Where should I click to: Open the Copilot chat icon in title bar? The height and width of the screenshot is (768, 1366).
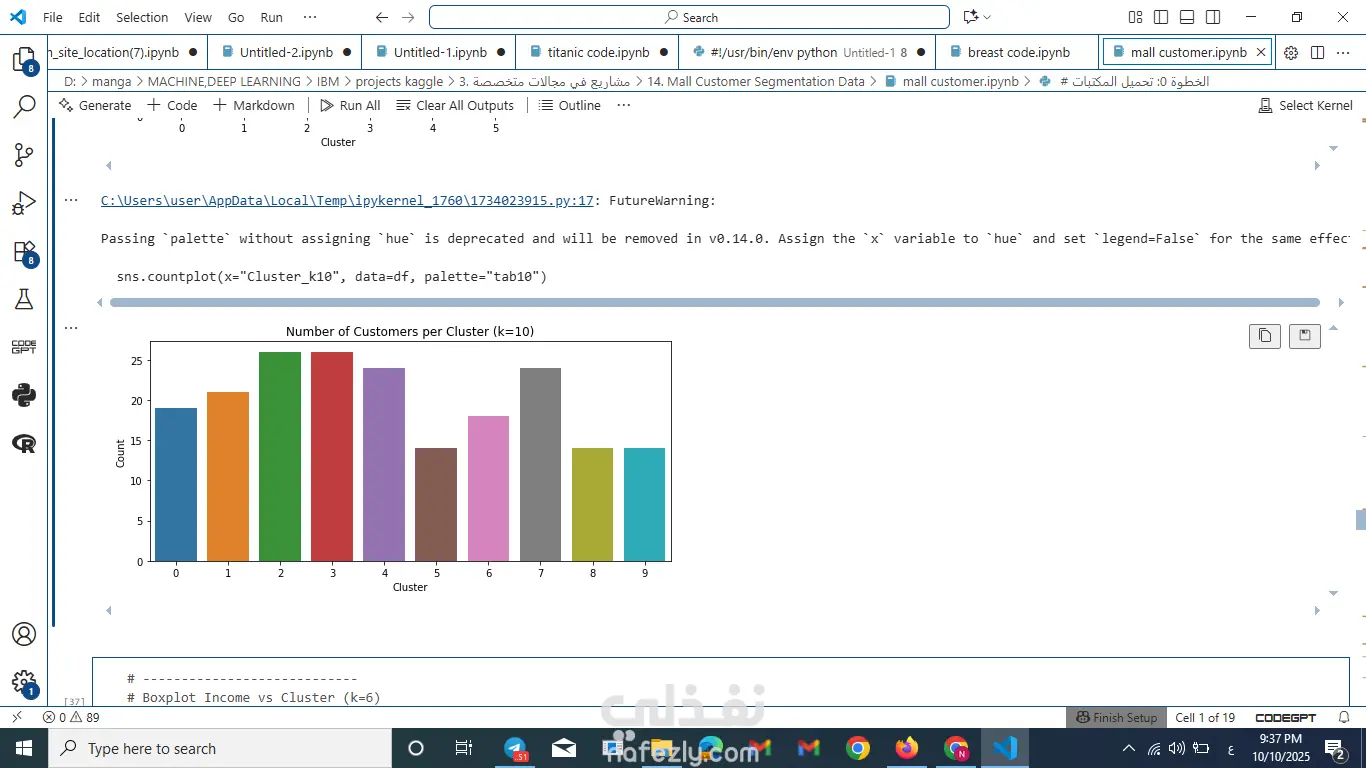[x=969, y=17]
